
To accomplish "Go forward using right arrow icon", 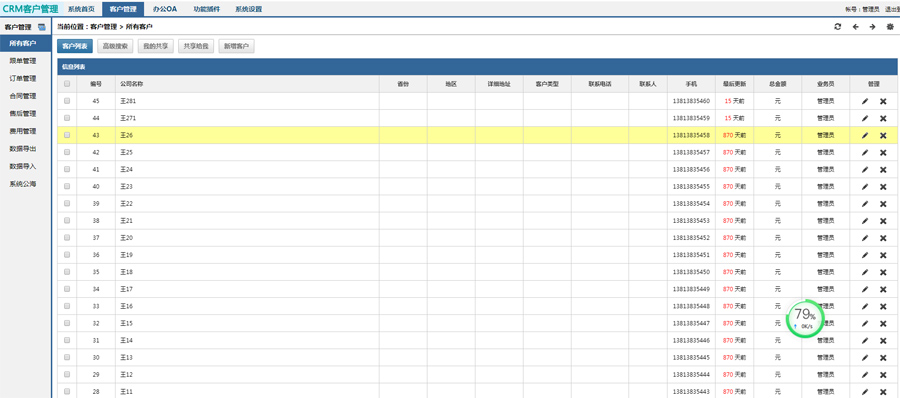I will click(x=872, y=27).
